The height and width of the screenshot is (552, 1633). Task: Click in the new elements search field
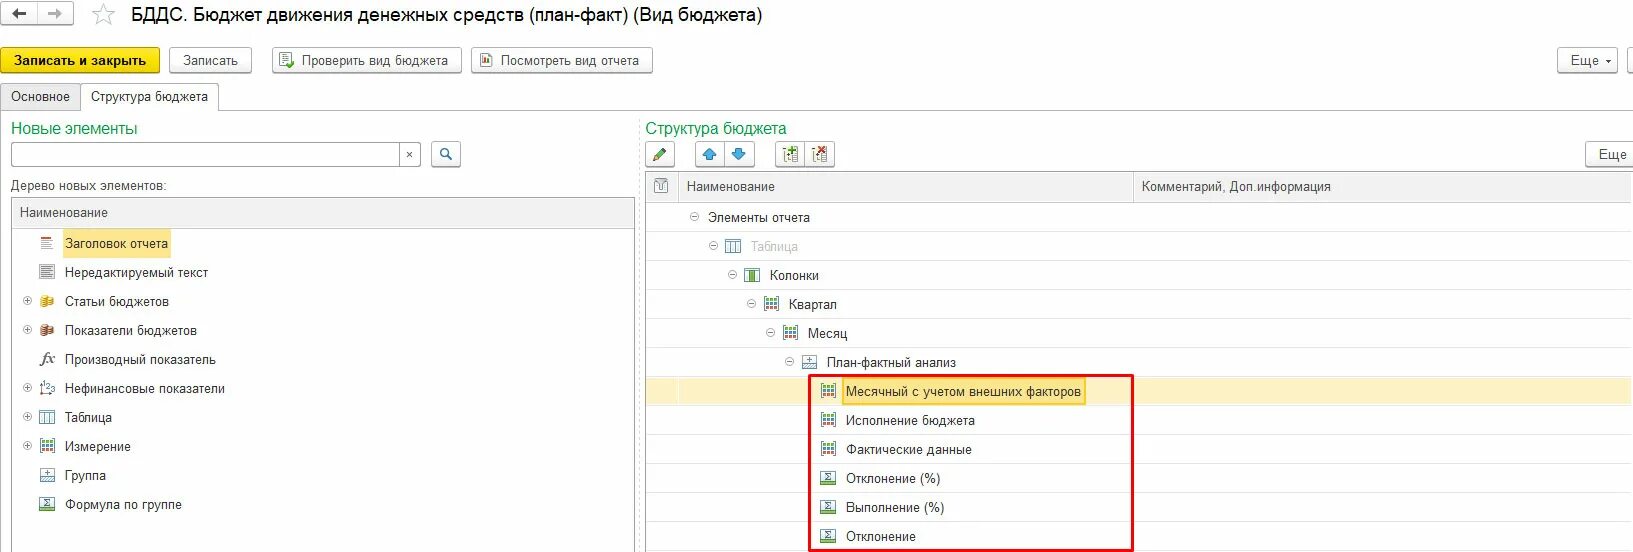[x=205, y=154]
